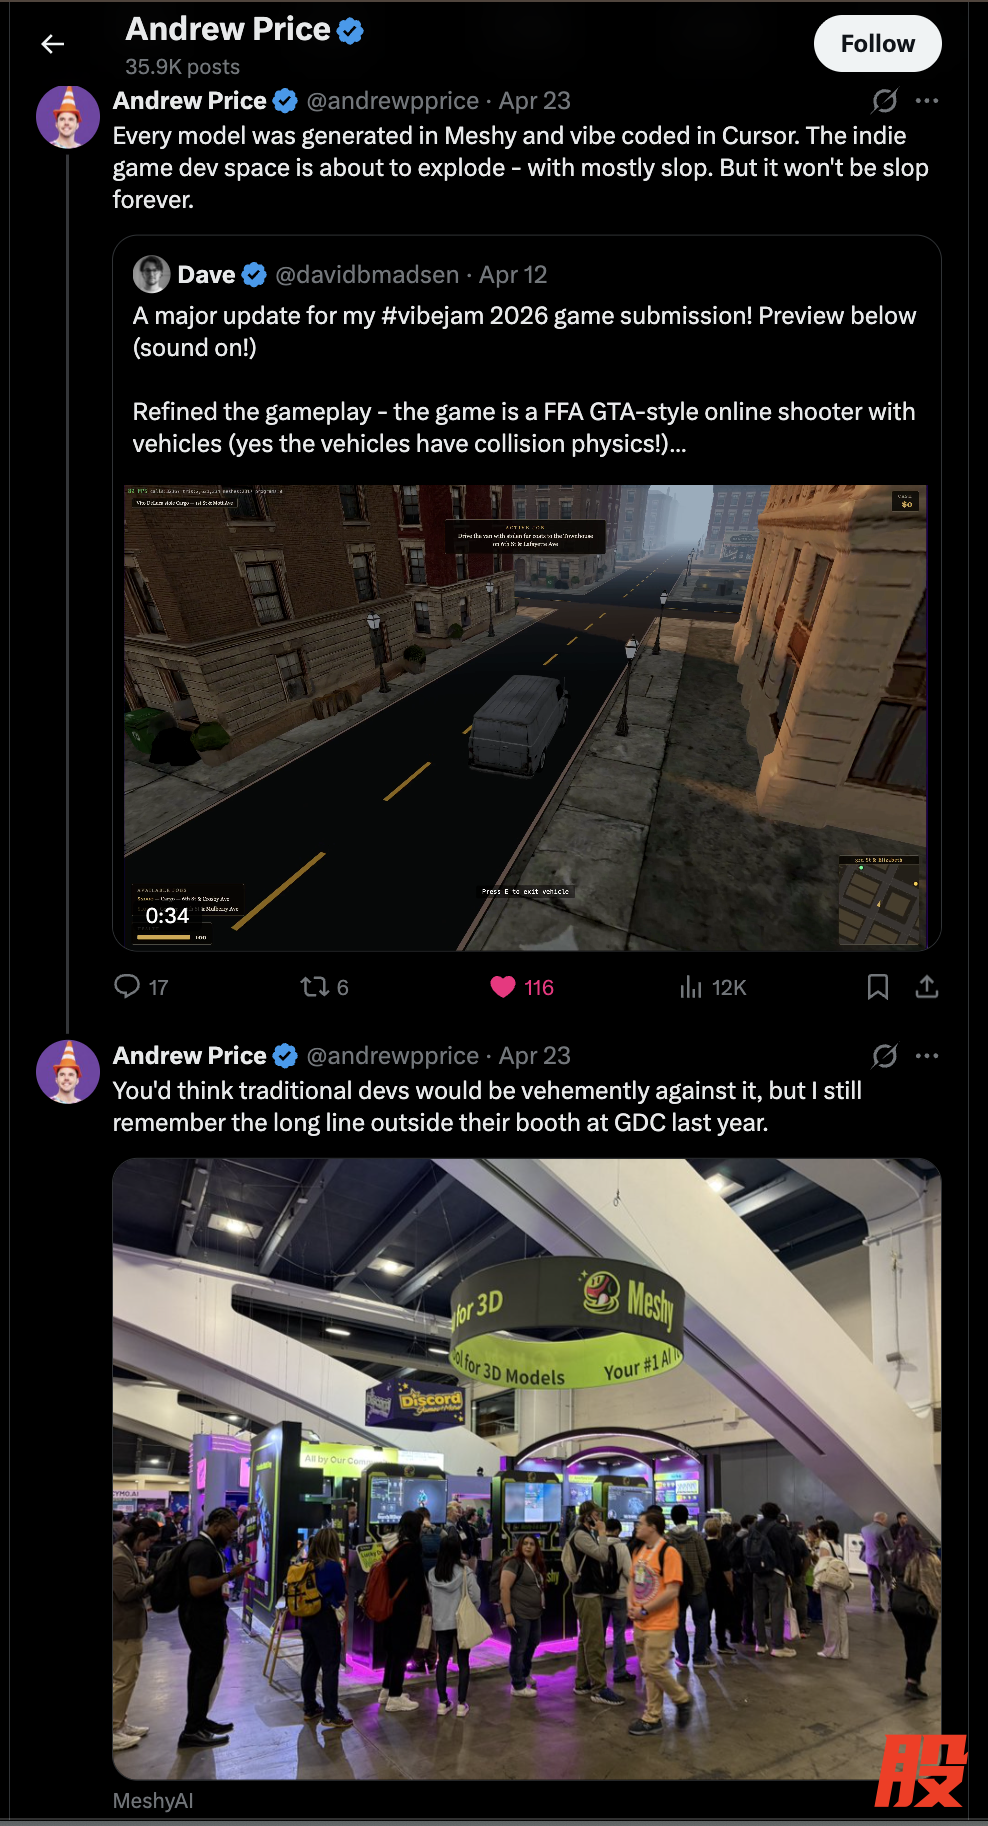Repost the post with 6 reposts

click(x=324, y=987)
